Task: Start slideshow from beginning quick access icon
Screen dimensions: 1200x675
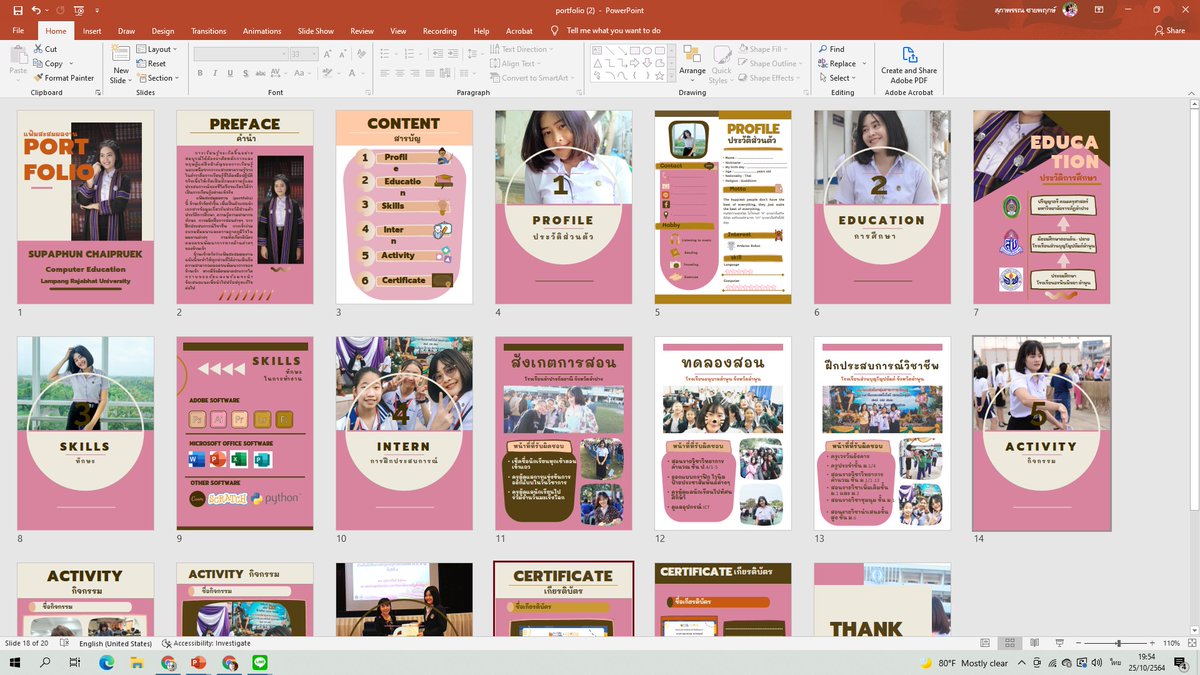Action: [x=78, y=10]
